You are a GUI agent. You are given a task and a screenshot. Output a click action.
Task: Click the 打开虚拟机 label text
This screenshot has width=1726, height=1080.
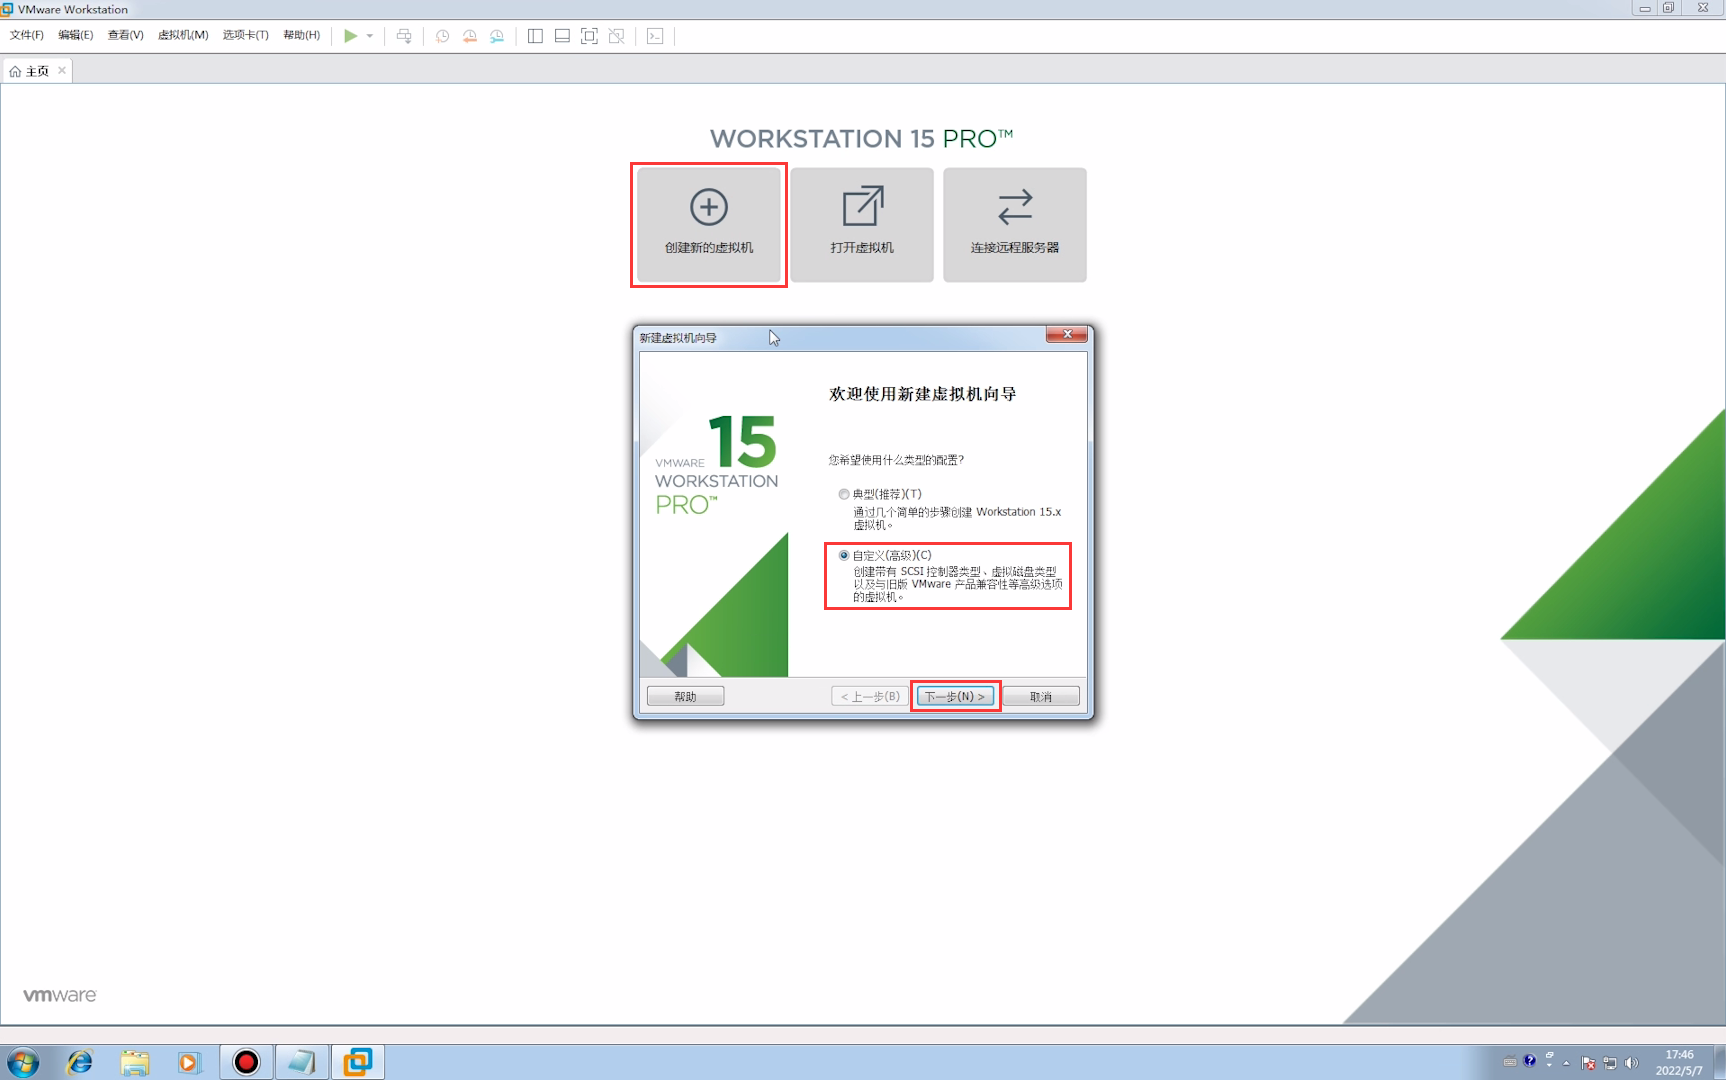pos(862,248)
